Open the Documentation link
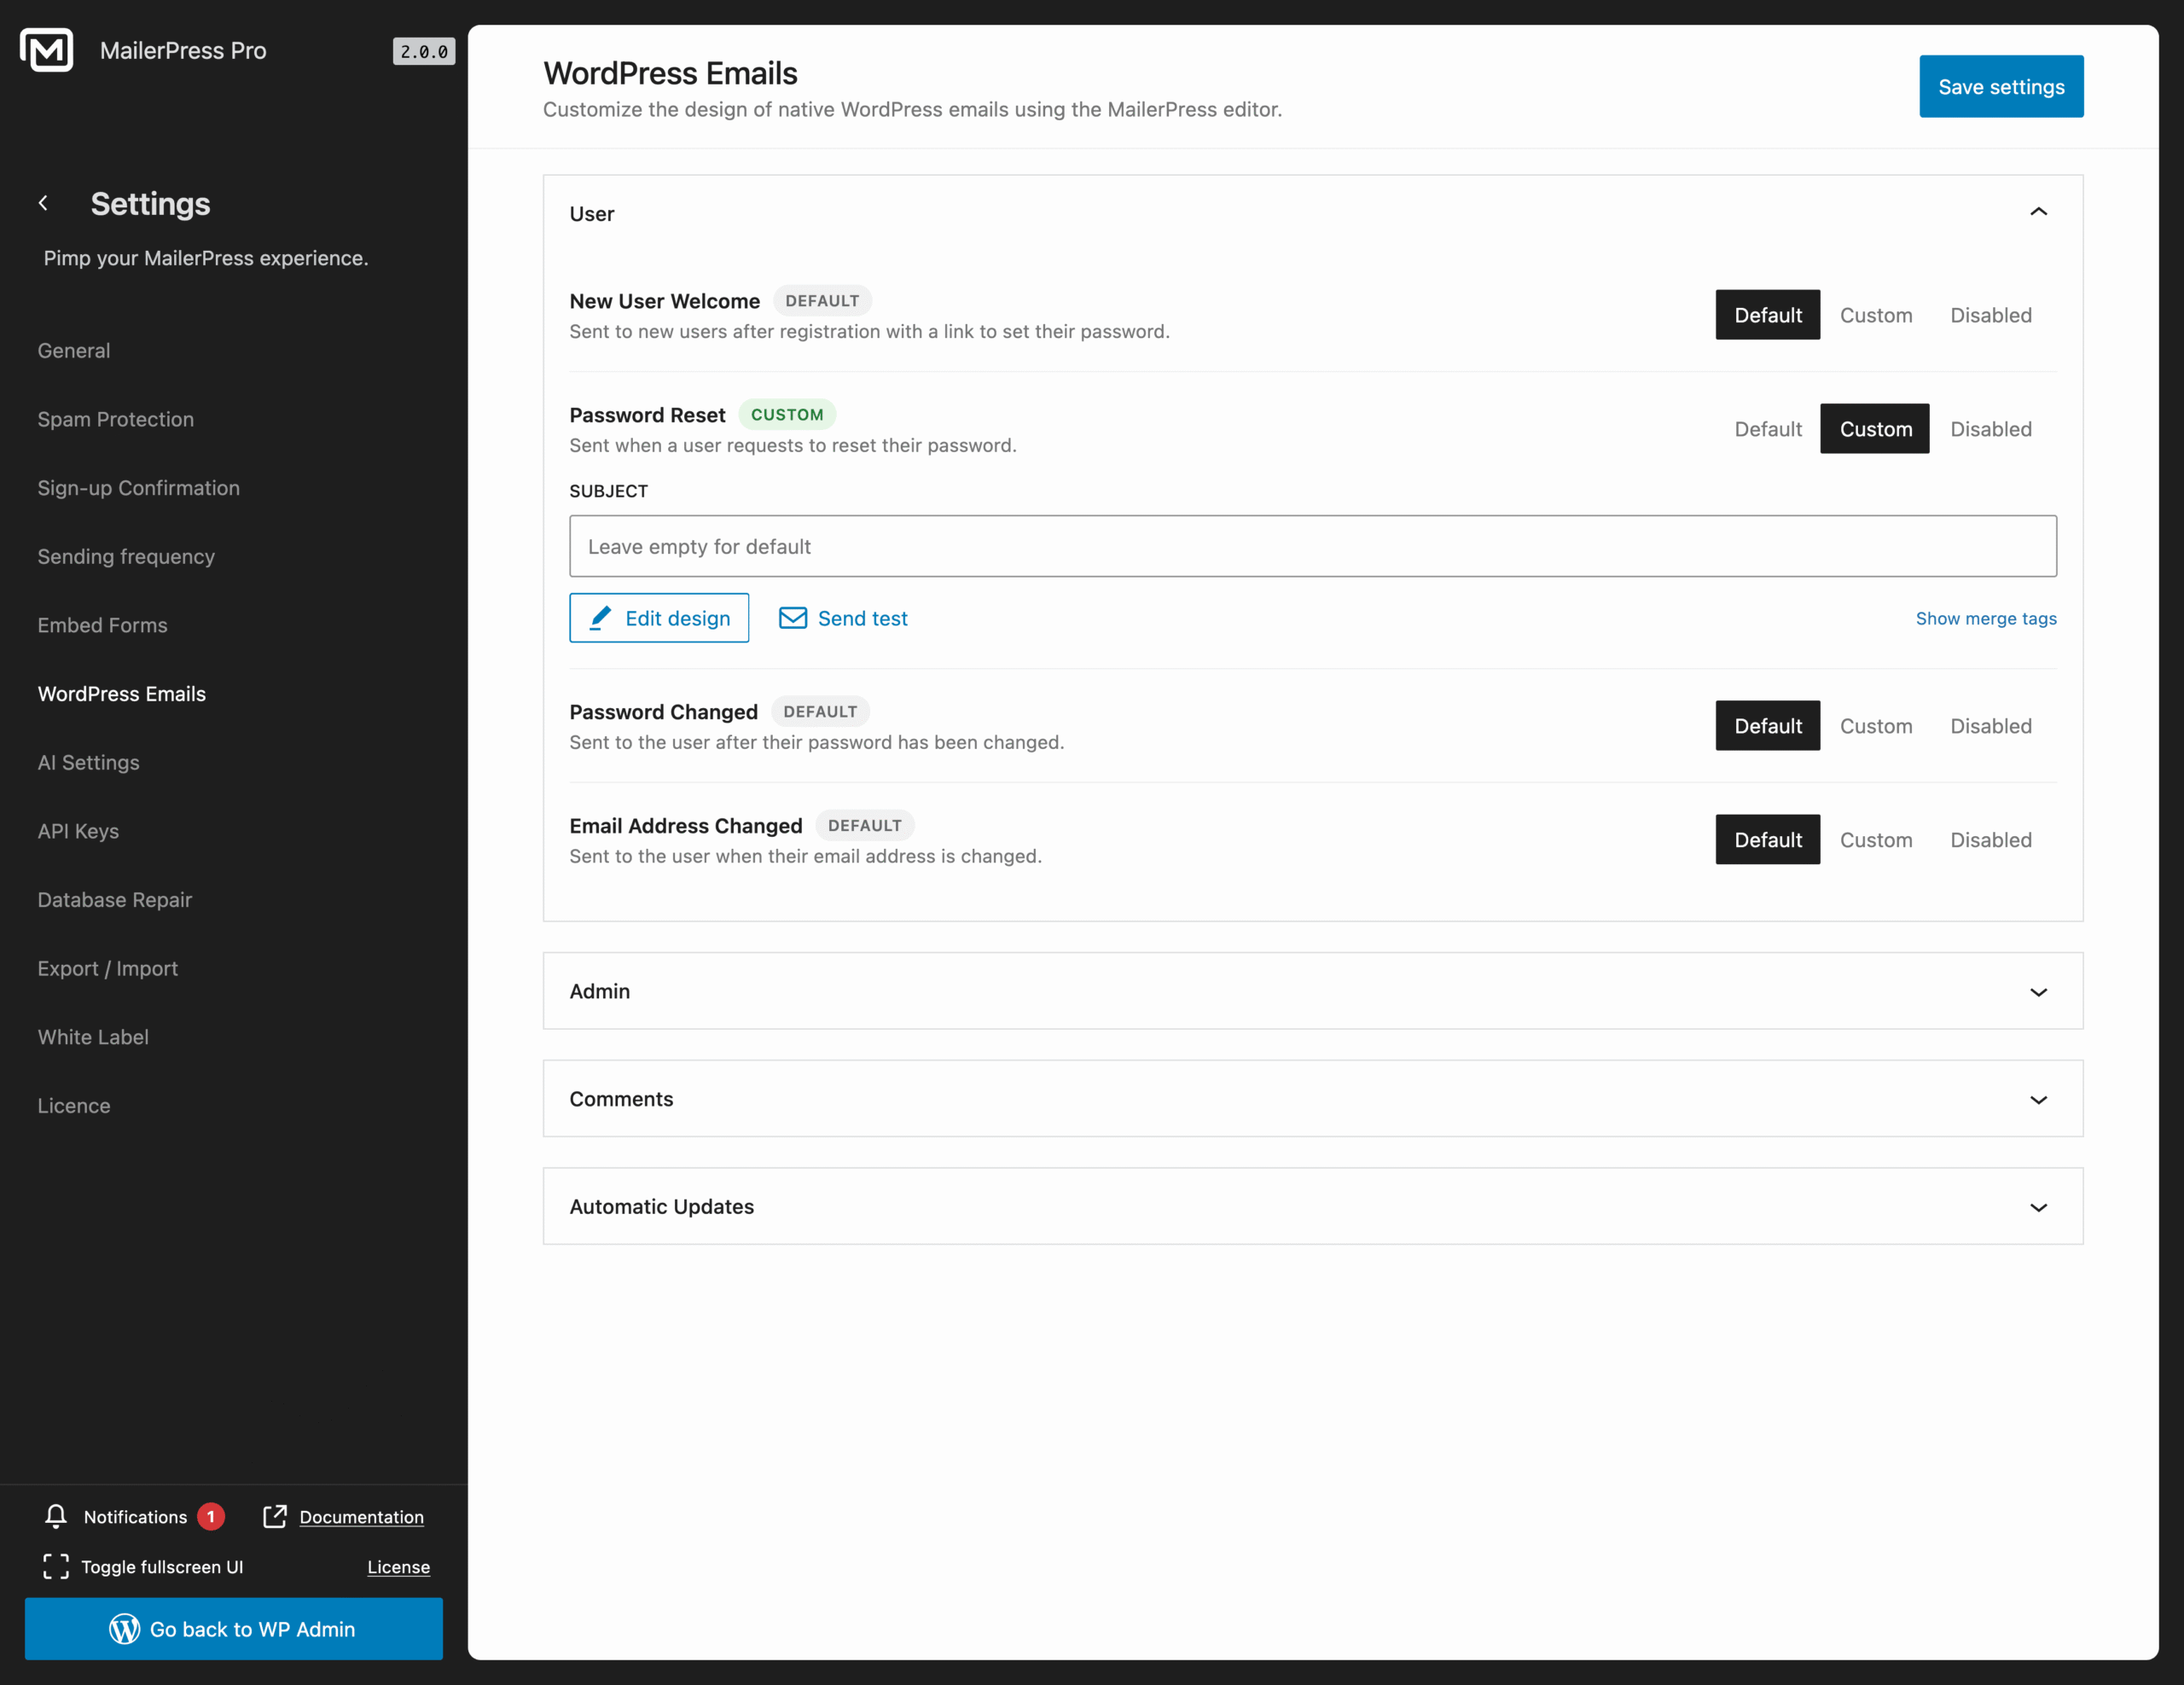 click(x=361, y=1517)
